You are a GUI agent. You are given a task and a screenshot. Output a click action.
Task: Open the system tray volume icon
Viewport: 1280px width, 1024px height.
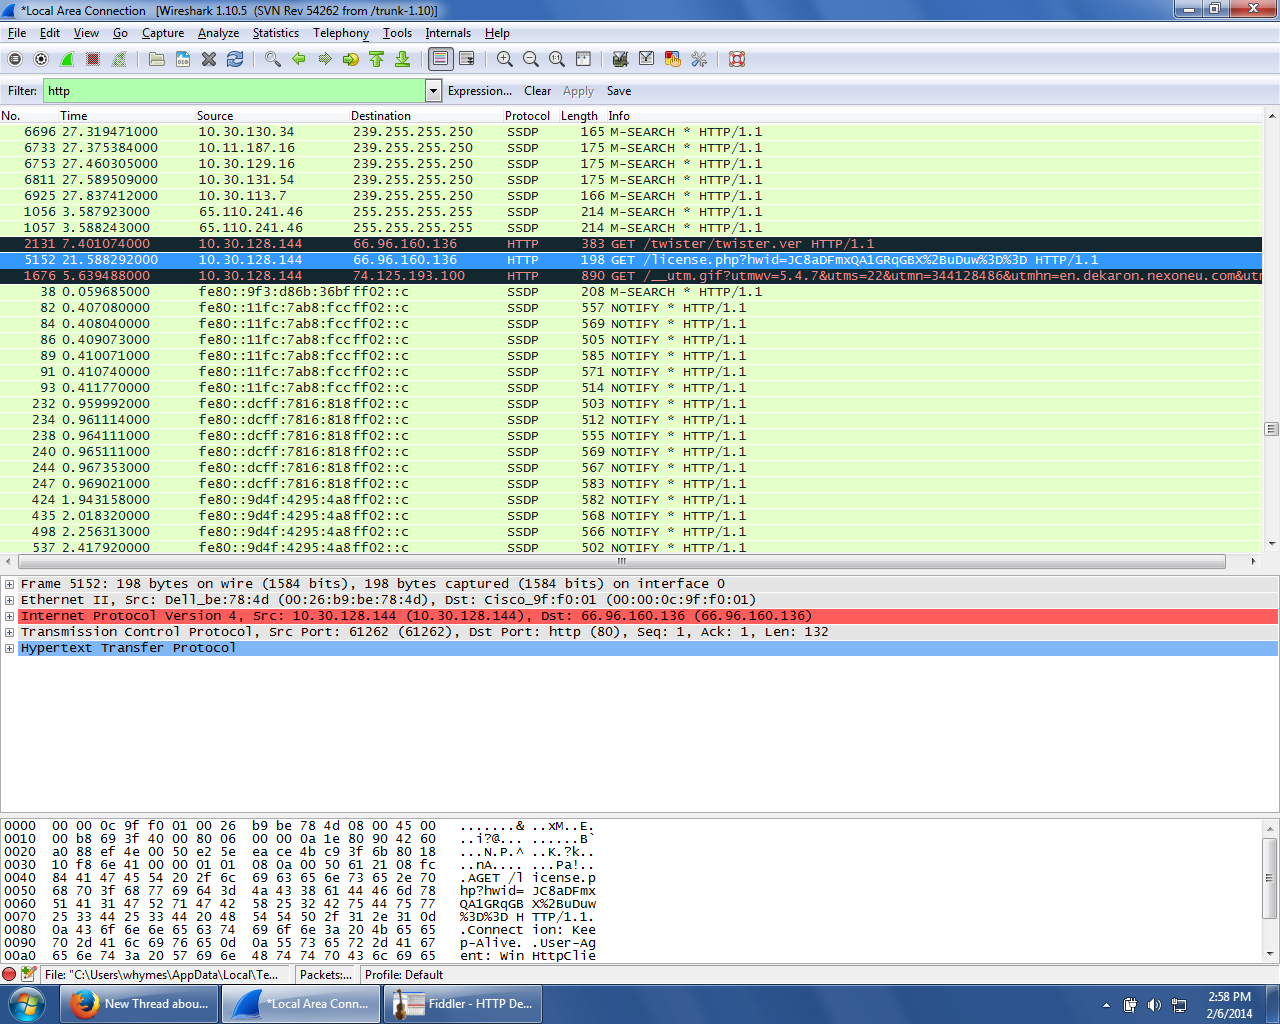[1154, 1005]
